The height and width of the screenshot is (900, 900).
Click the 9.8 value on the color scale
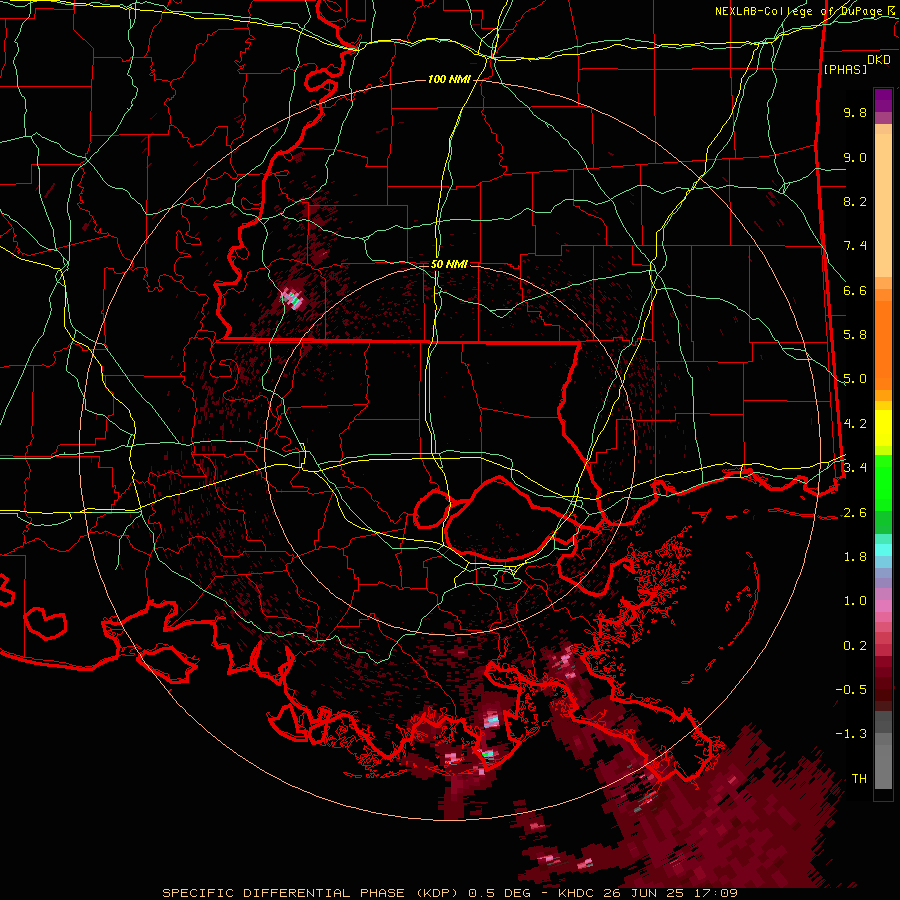click(x=855, y=113)
